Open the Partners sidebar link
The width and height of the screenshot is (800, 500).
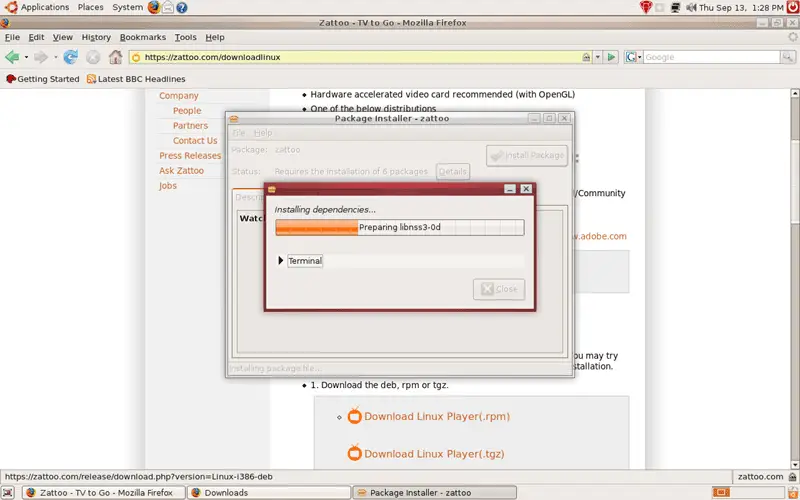point(190,126)
